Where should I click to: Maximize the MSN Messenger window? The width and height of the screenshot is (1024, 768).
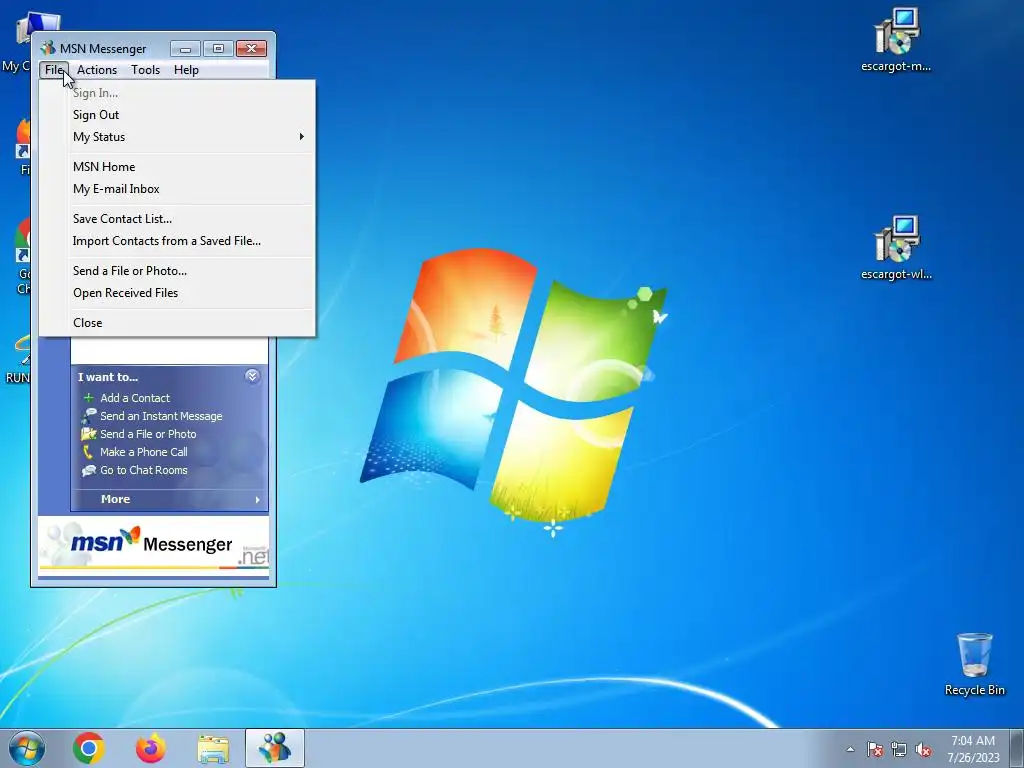[x=218, y=48]
